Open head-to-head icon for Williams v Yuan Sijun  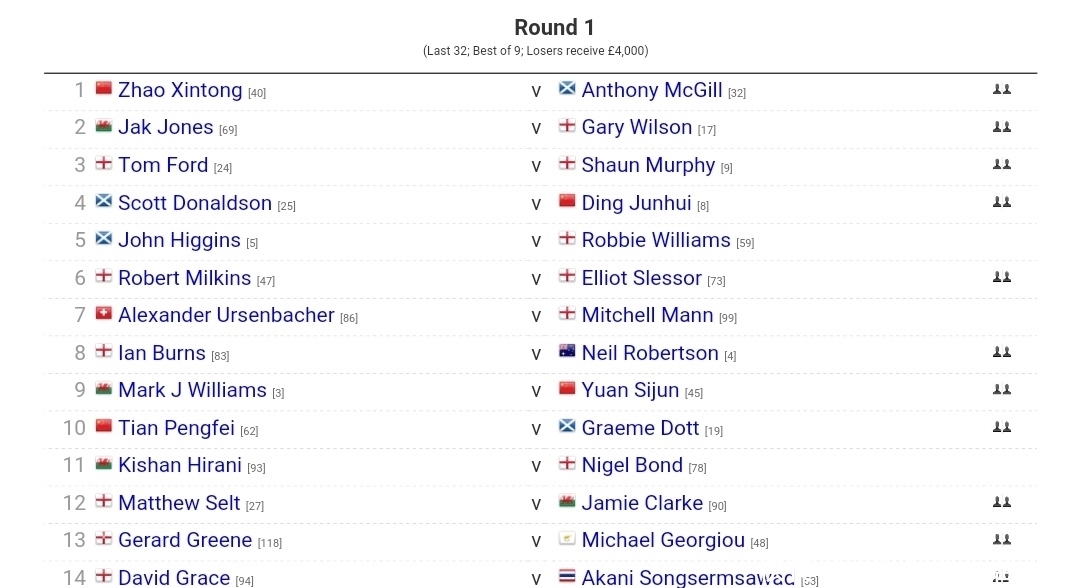coord(1001,390)
